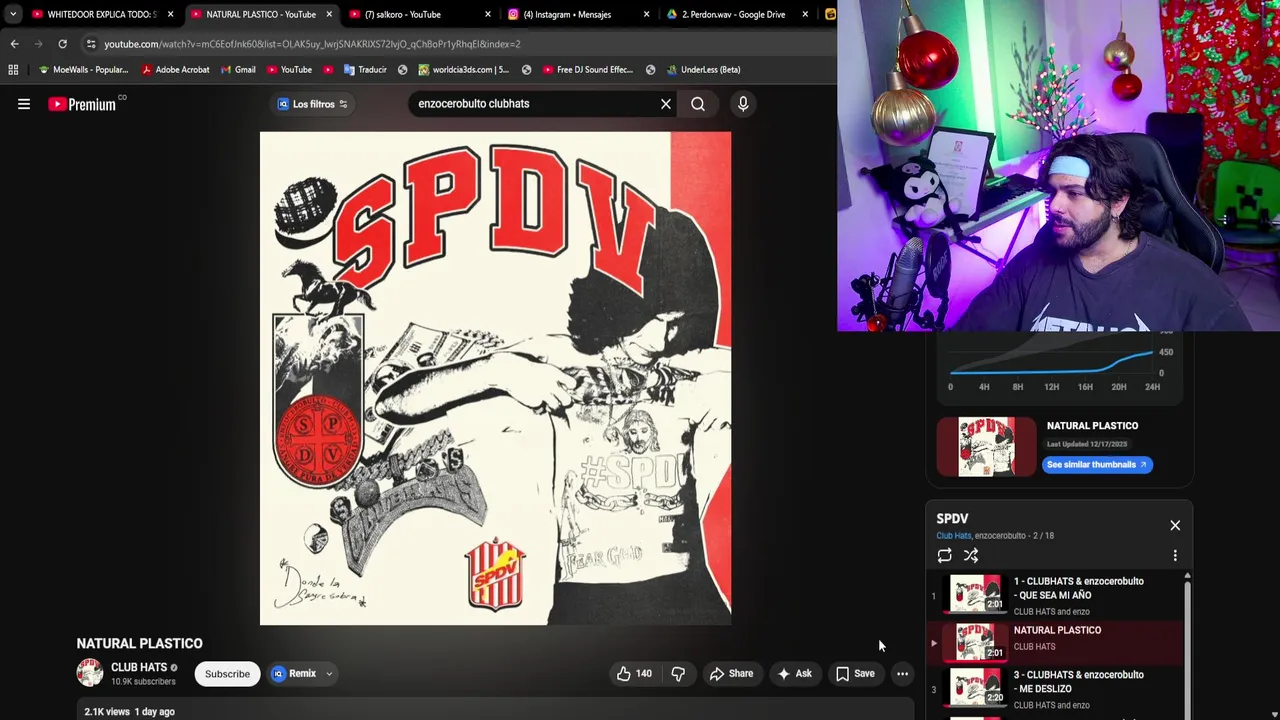1280x720 pixels.
Task: Open SPDV playlist three-dot options
Action: pyautogui.click(x=1175, y=556)
